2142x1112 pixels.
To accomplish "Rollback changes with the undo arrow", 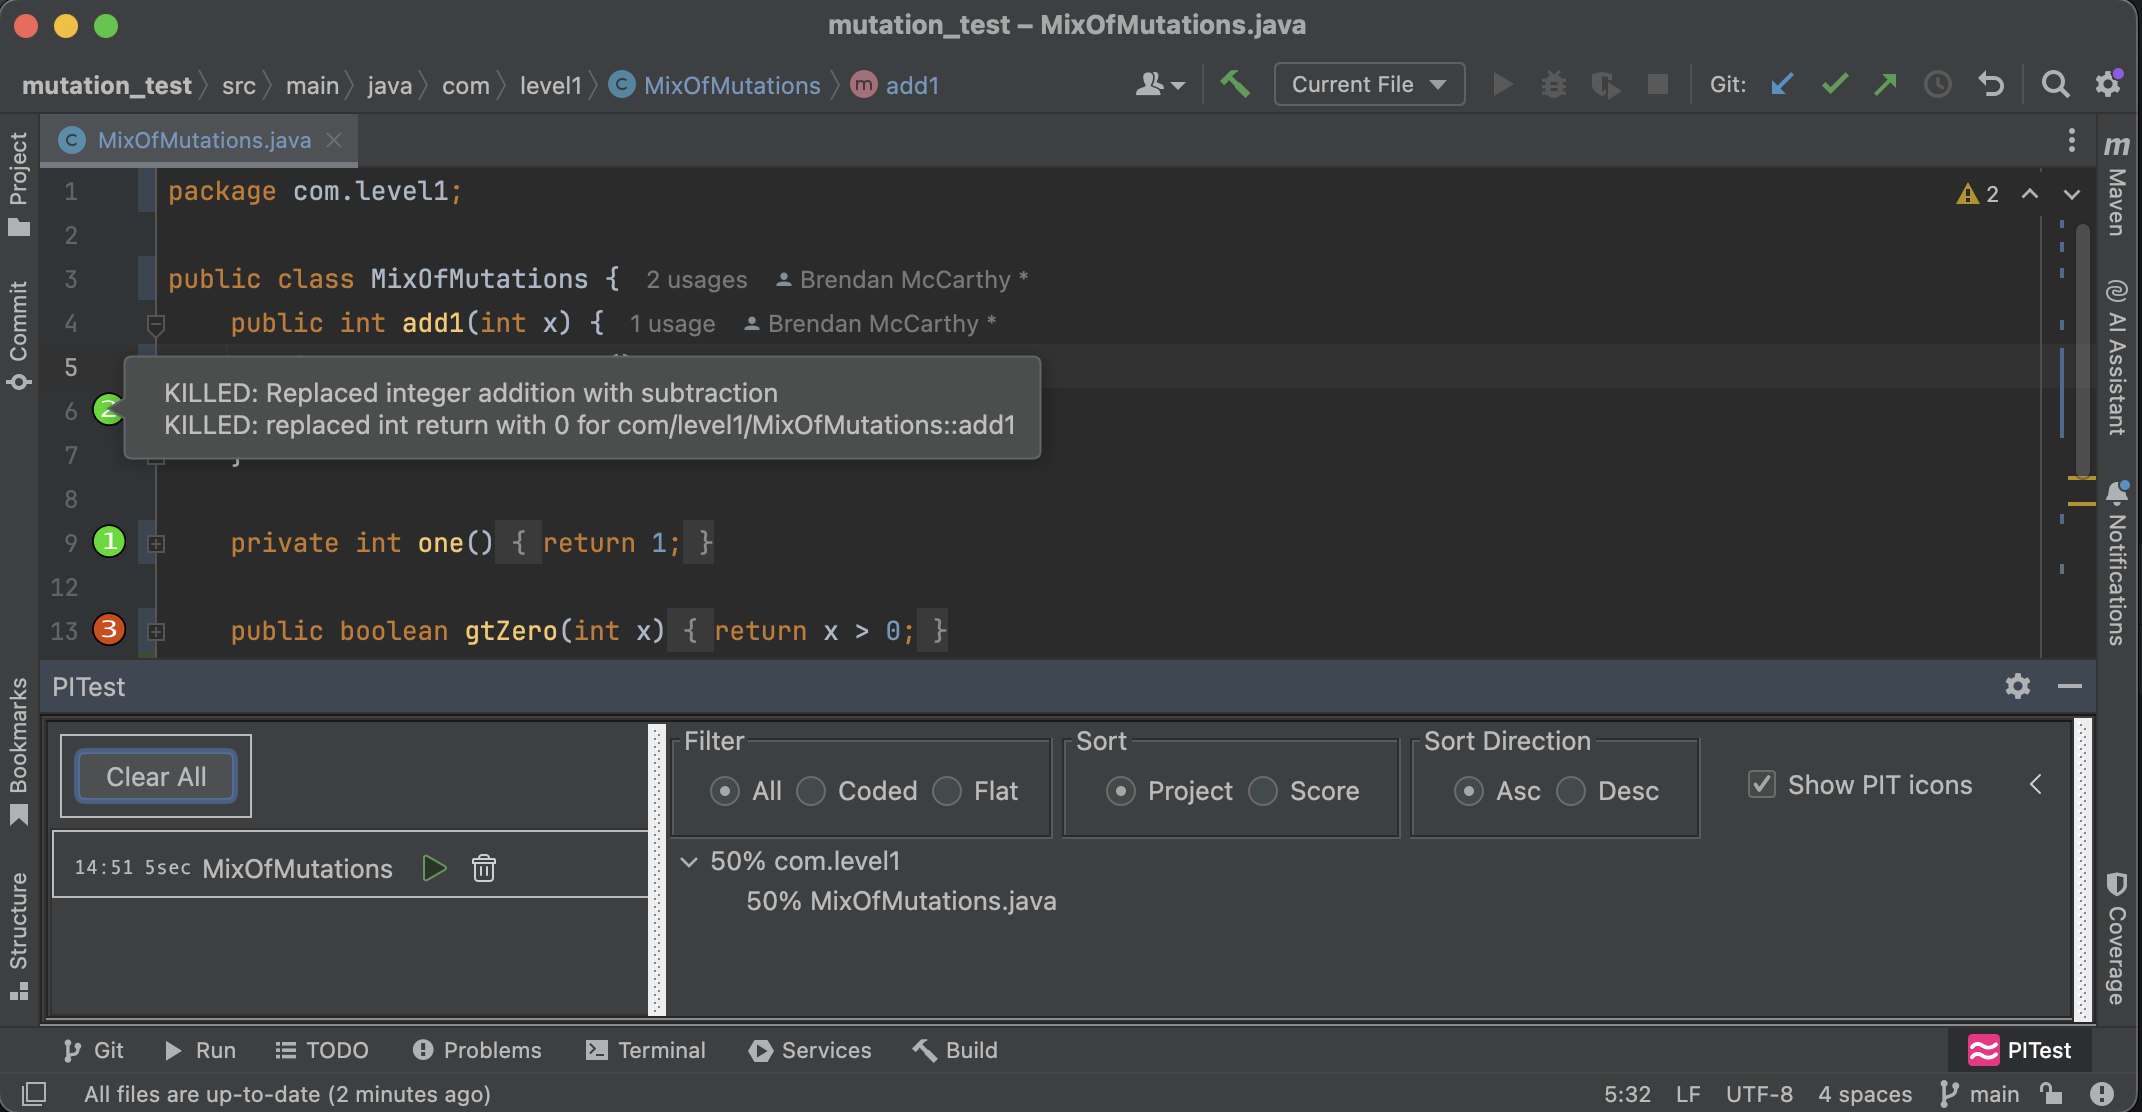I will 1991,84.
